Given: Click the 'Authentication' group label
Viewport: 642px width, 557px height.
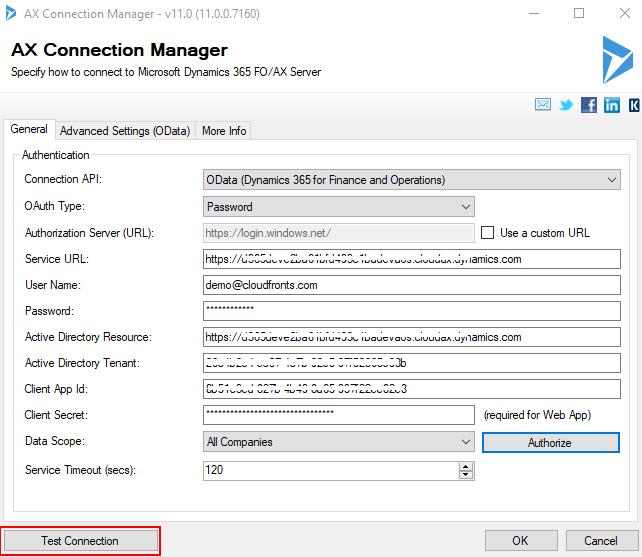Looking at the screenshot, I should point(56,155).
